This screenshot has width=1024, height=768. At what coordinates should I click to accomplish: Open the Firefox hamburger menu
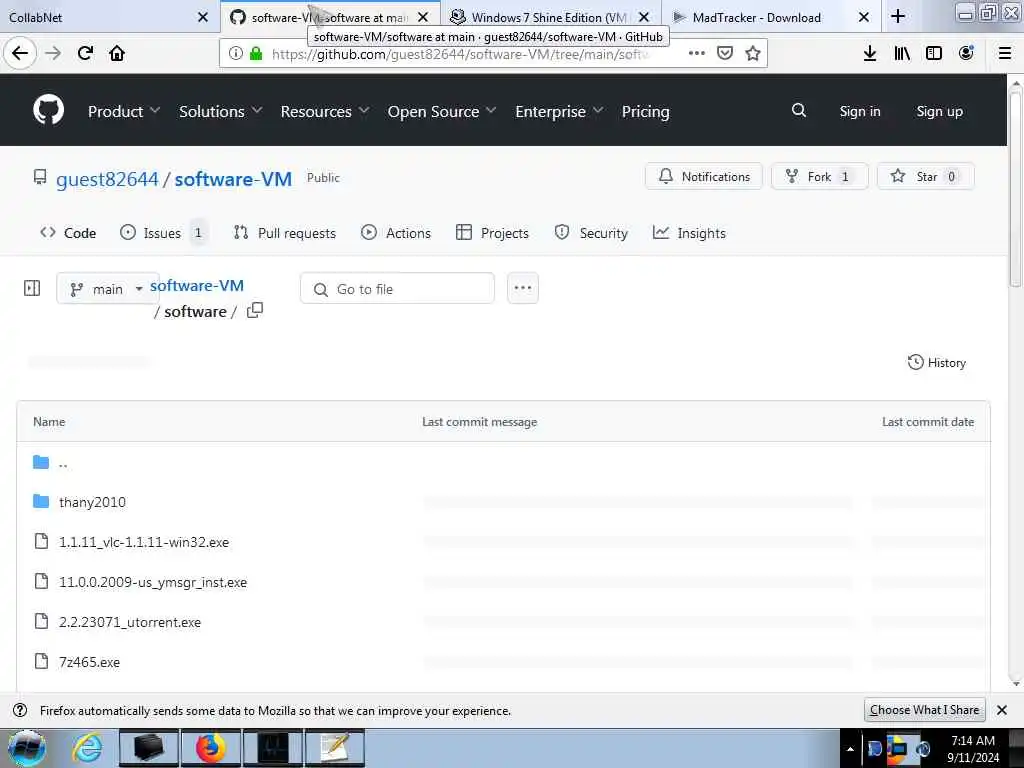[1005, 54]
